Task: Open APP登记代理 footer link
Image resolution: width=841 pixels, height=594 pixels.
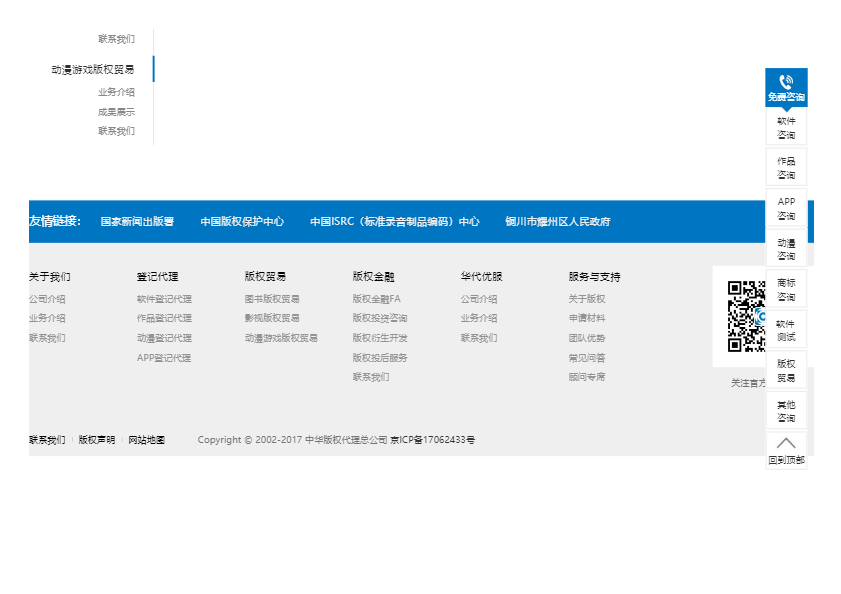Action: point(164,358)
